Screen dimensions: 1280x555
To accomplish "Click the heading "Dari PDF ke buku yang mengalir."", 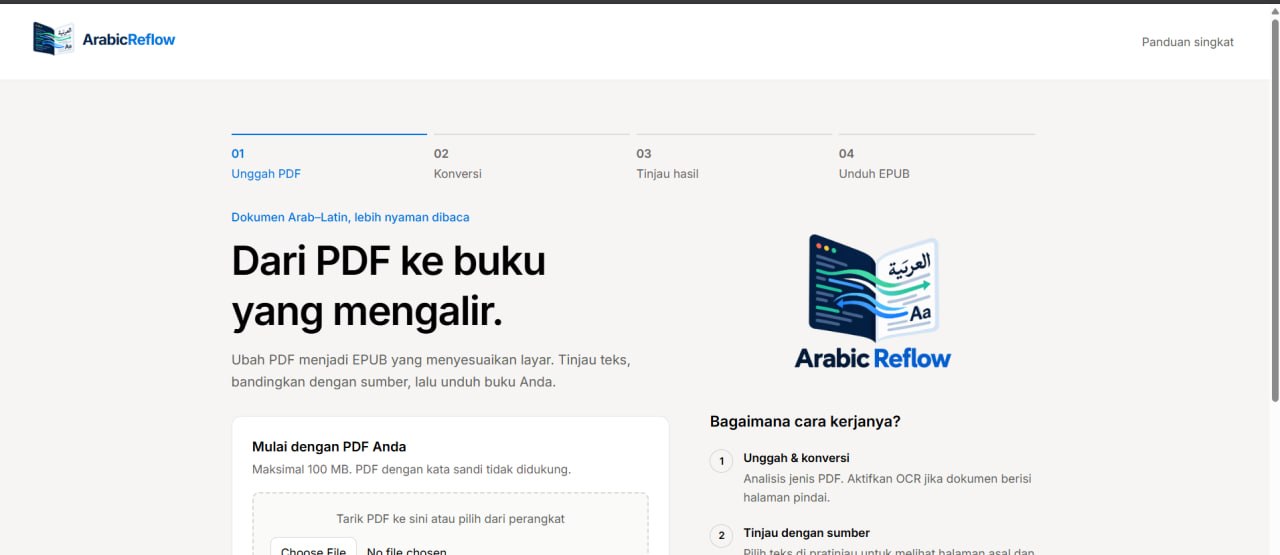I will click(x=389, y=286).
